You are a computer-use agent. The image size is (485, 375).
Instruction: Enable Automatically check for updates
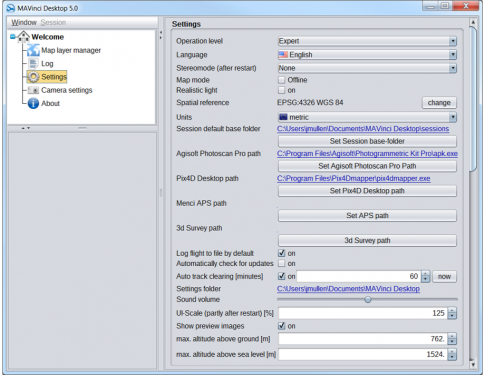point(282,263)
